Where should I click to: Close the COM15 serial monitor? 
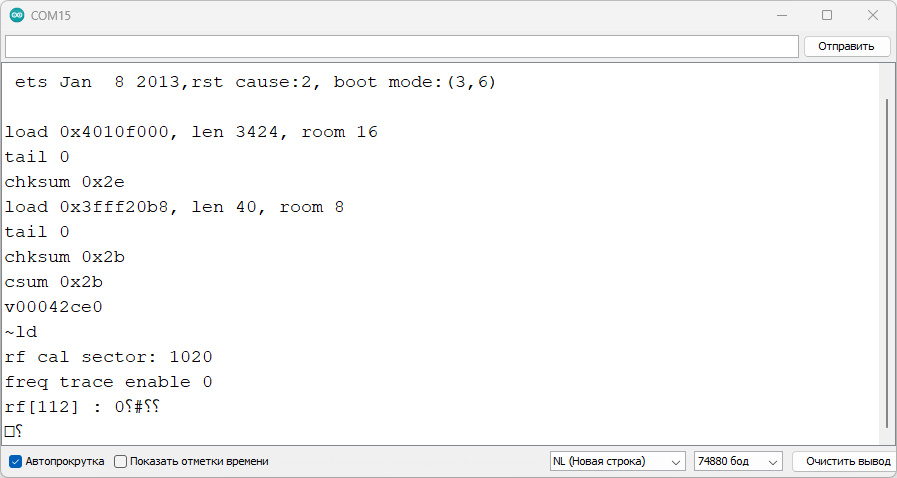[x=873, y=16]
